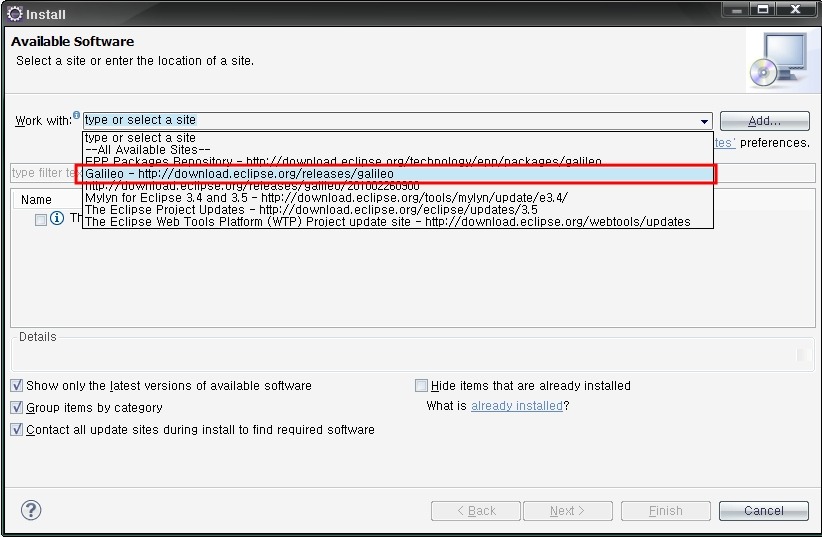Close the Install dialog window
822x537 pixels.
[x=795, y=11]
